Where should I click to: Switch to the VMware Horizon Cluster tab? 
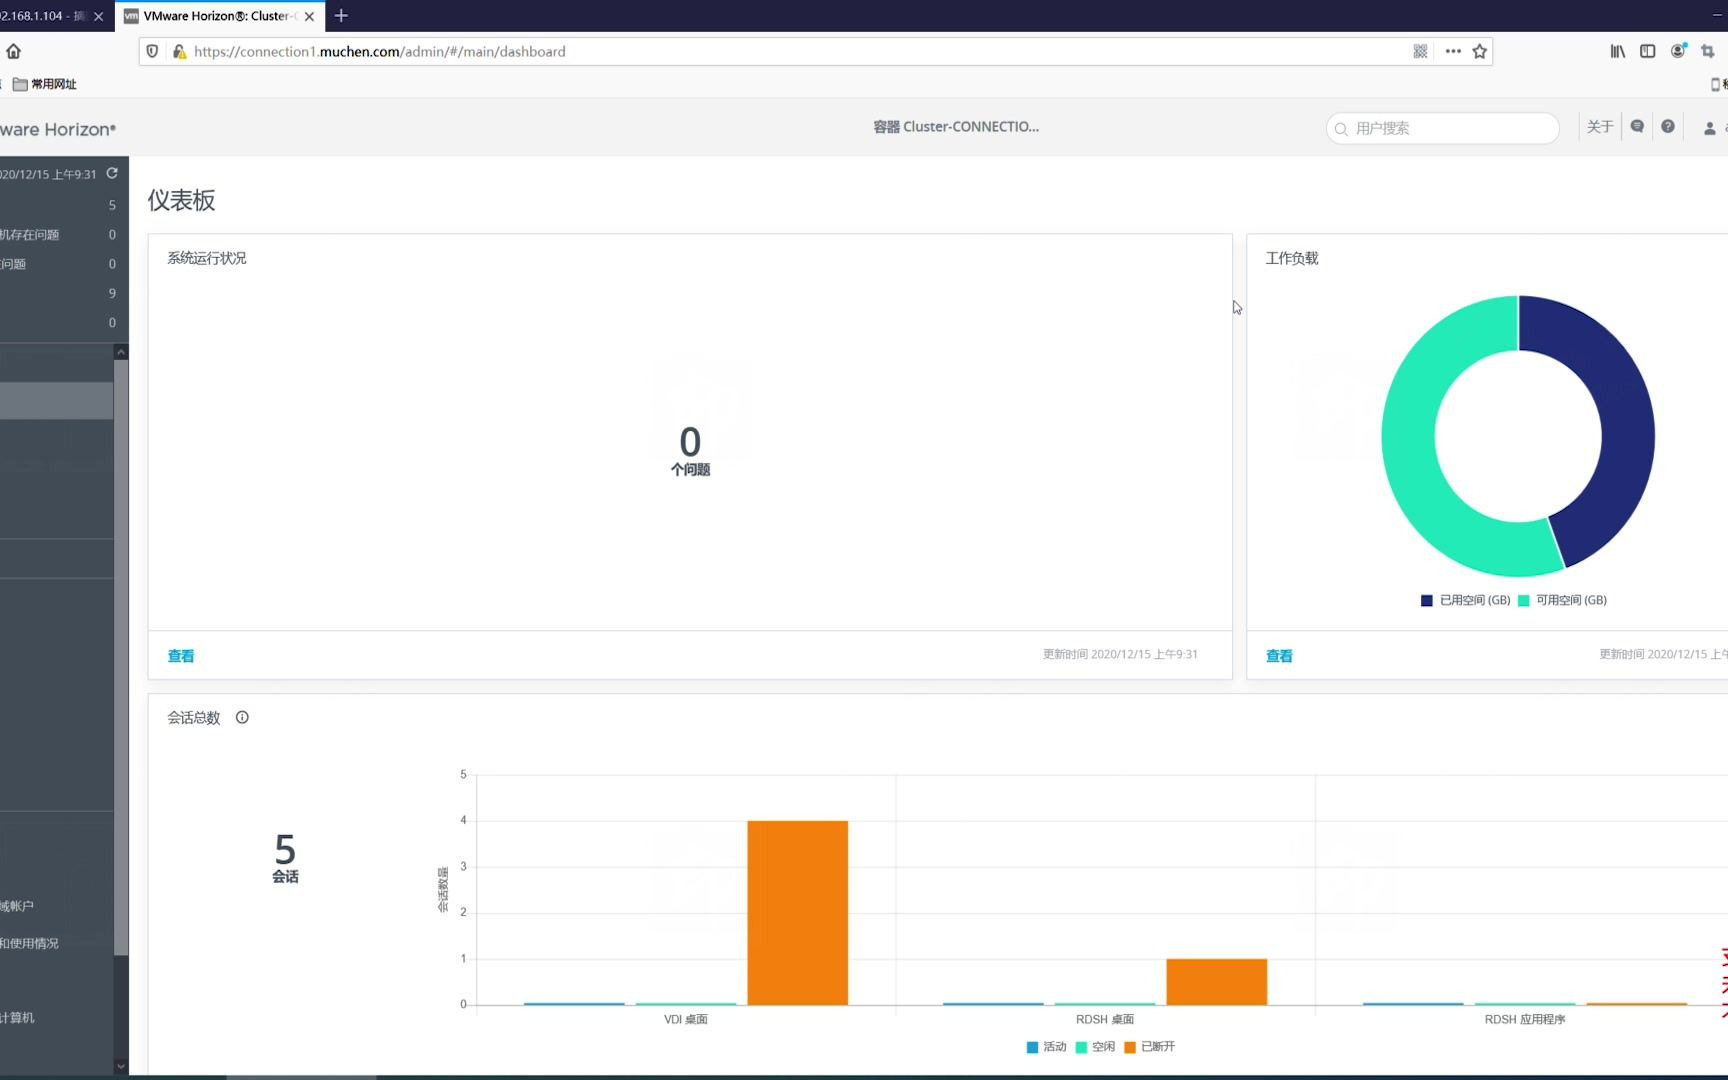(x=220, y=16)
